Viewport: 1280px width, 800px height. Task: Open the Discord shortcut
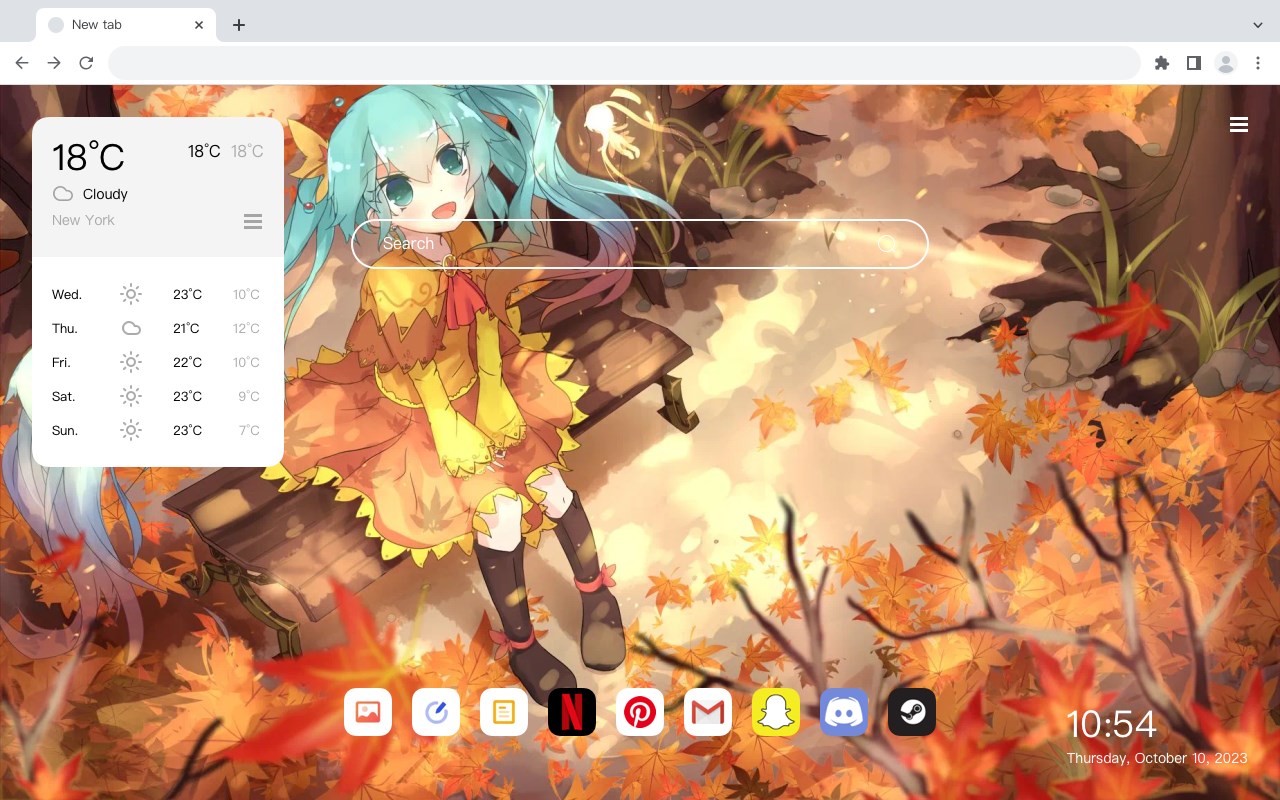(x=844, y=712)
